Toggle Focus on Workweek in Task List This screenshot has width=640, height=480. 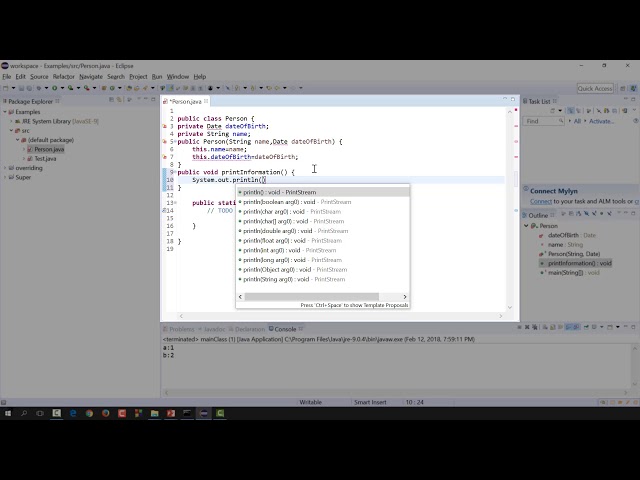tap(589, 111)
